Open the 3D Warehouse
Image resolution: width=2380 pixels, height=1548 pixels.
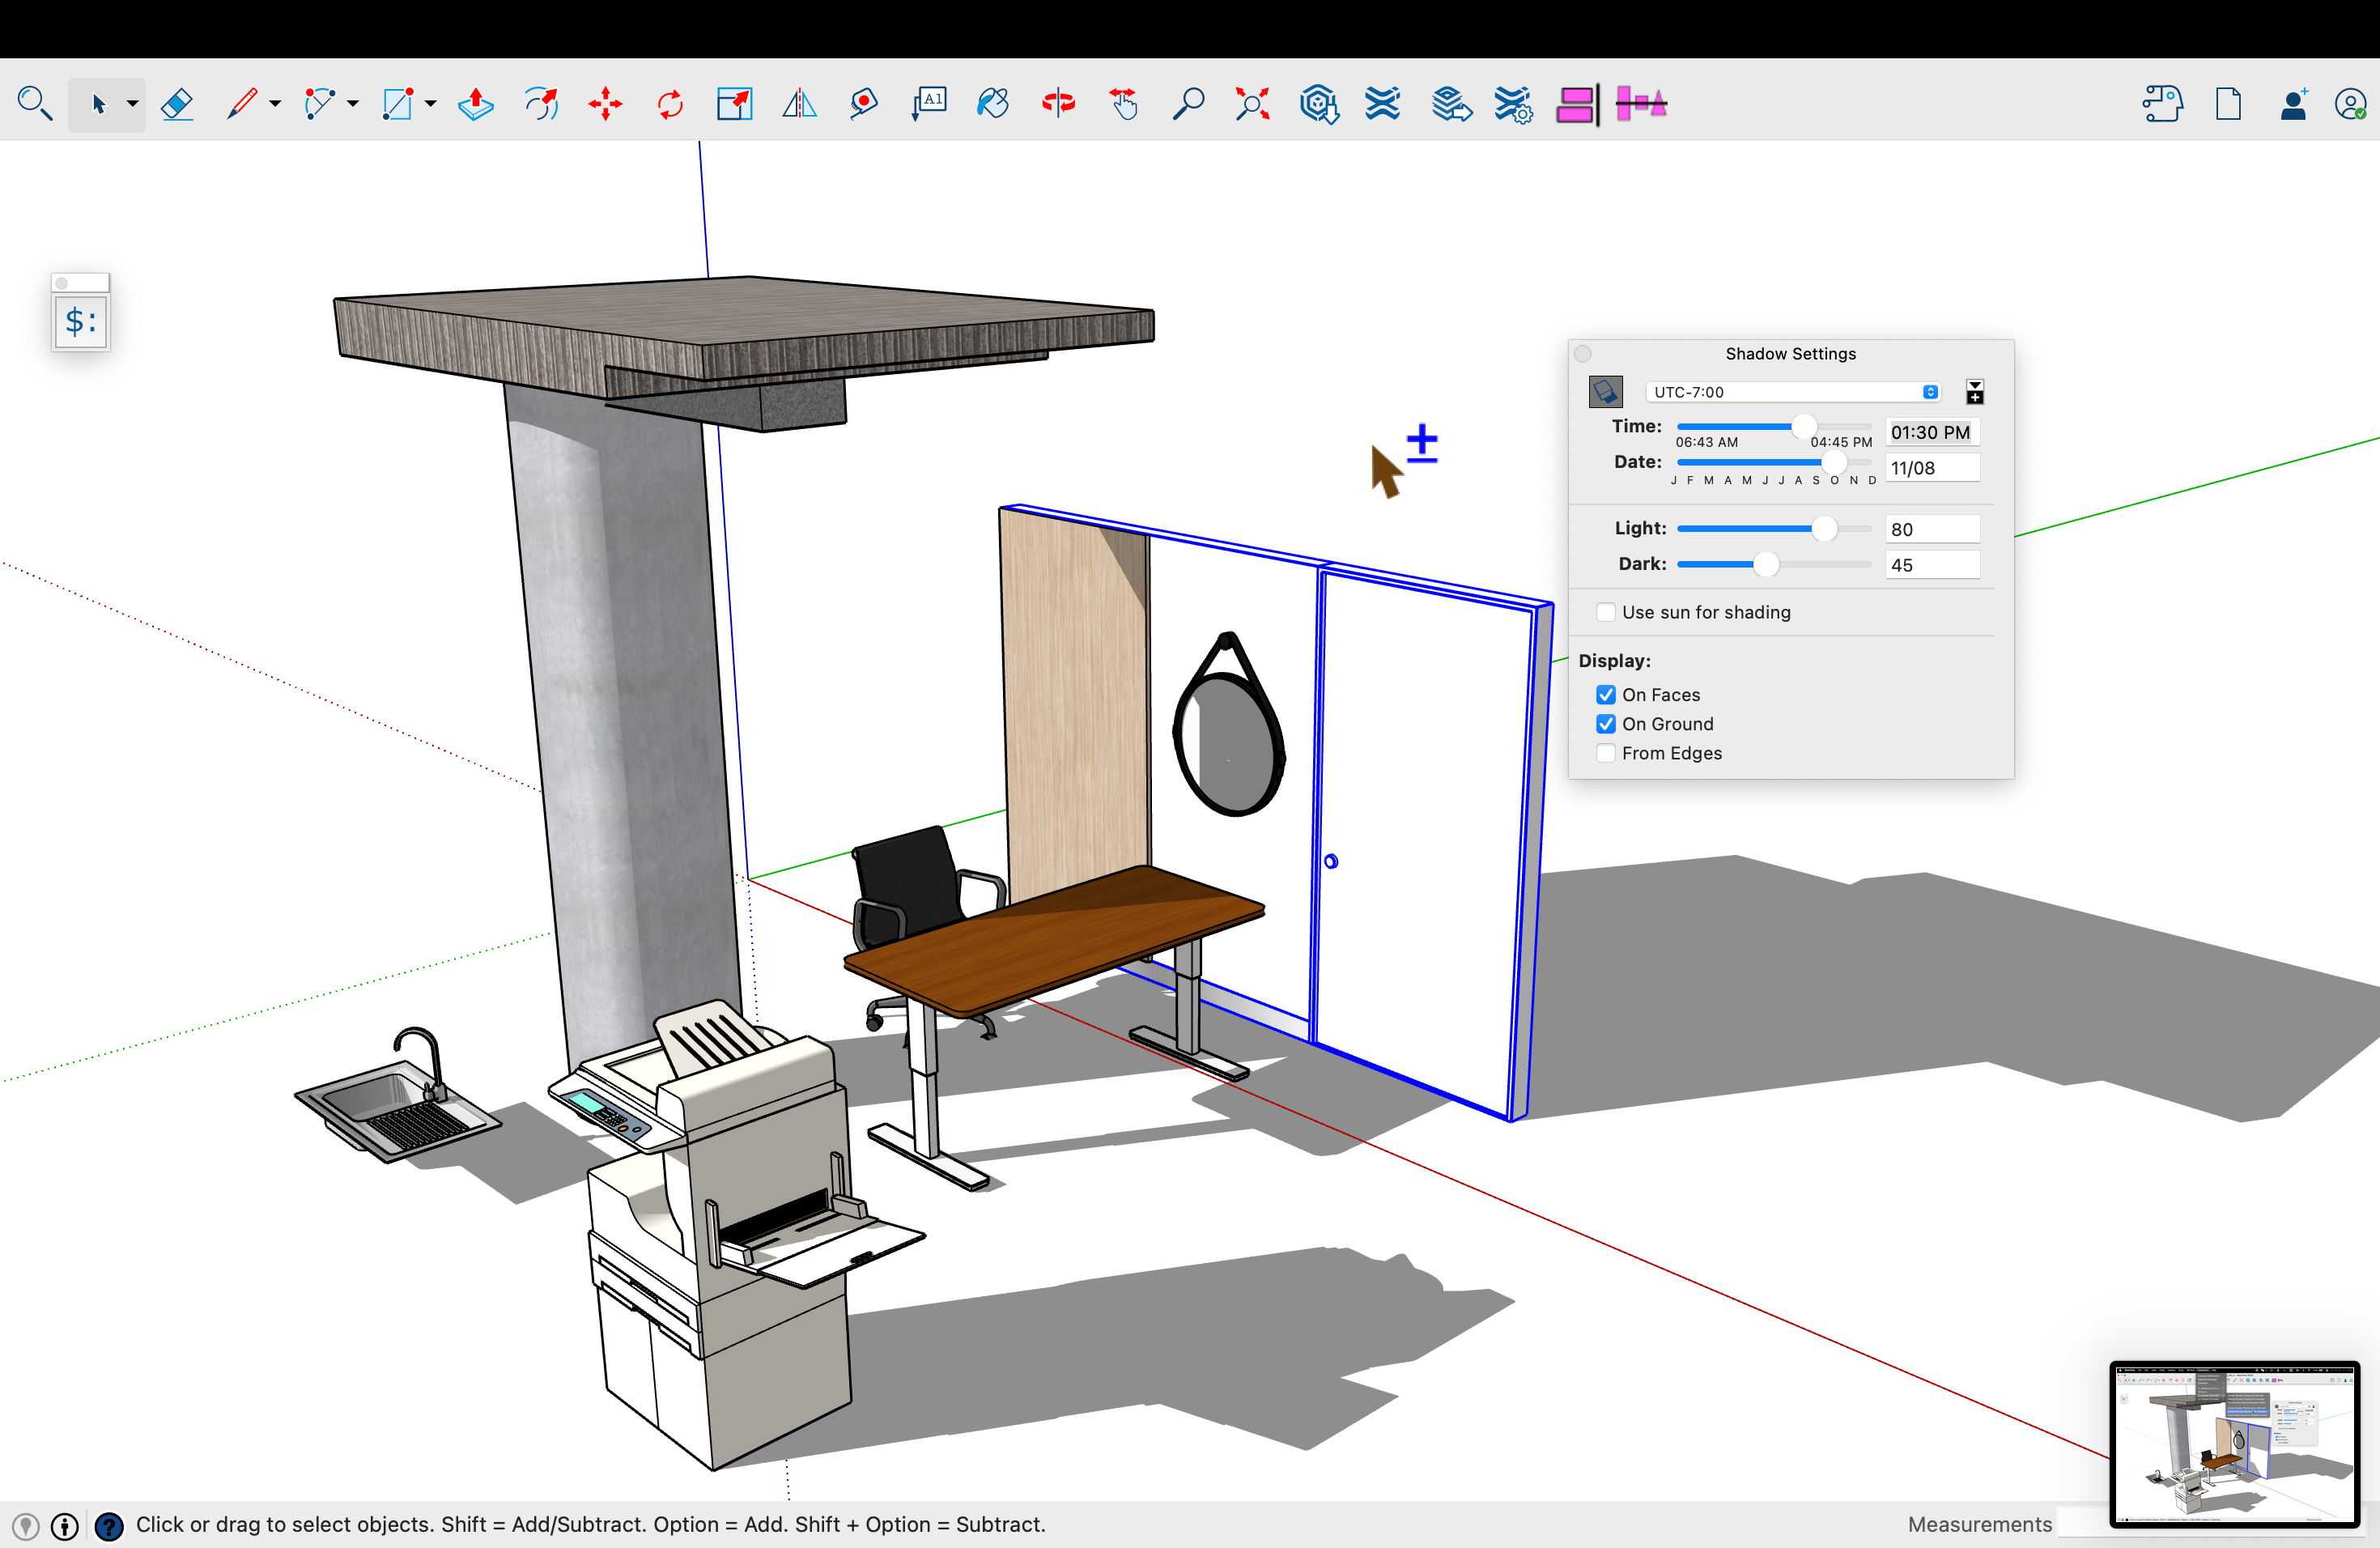[x=1319, y=104]
